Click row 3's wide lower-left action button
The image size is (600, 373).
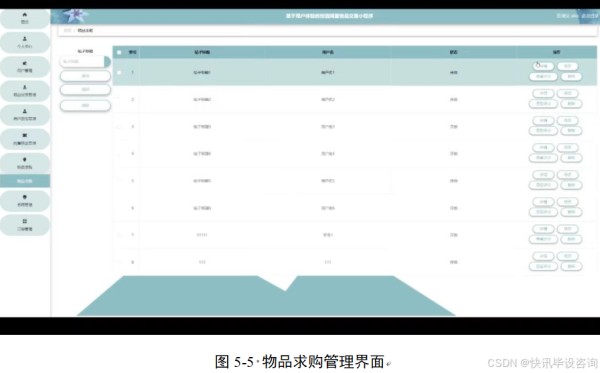543,131
